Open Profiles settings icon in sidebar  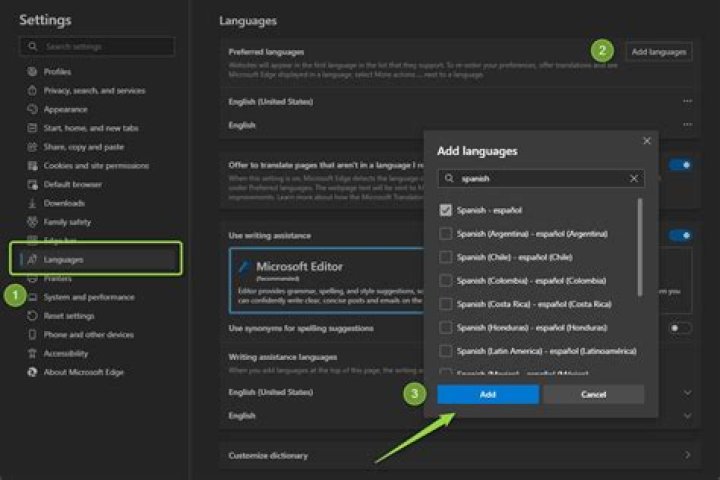(x=32, y=72)
